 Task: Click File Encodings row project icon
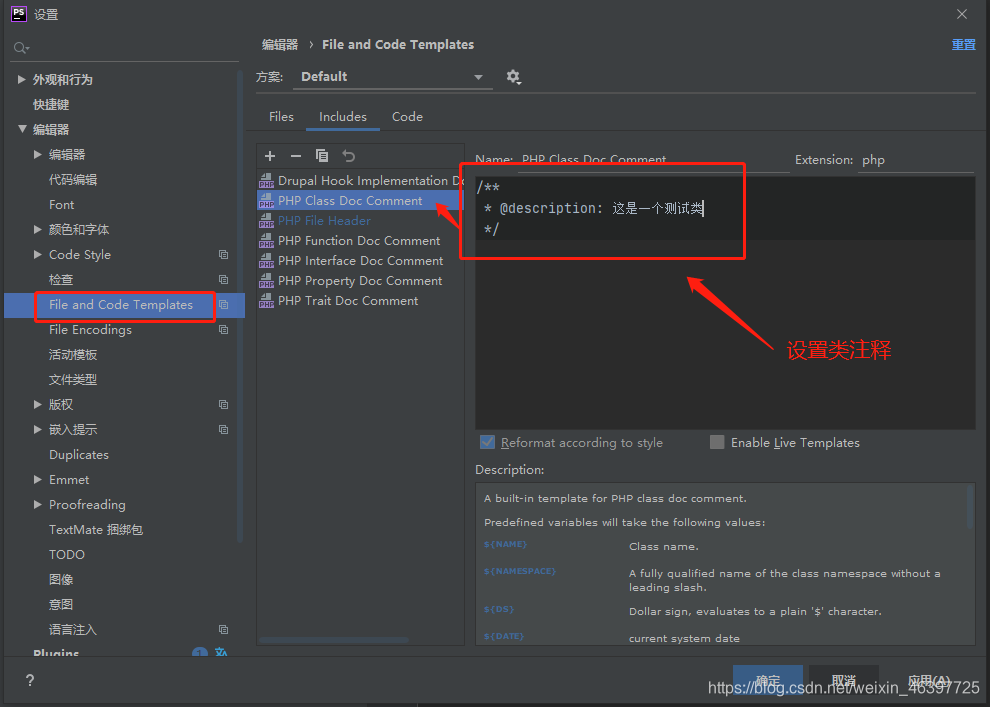224,330
